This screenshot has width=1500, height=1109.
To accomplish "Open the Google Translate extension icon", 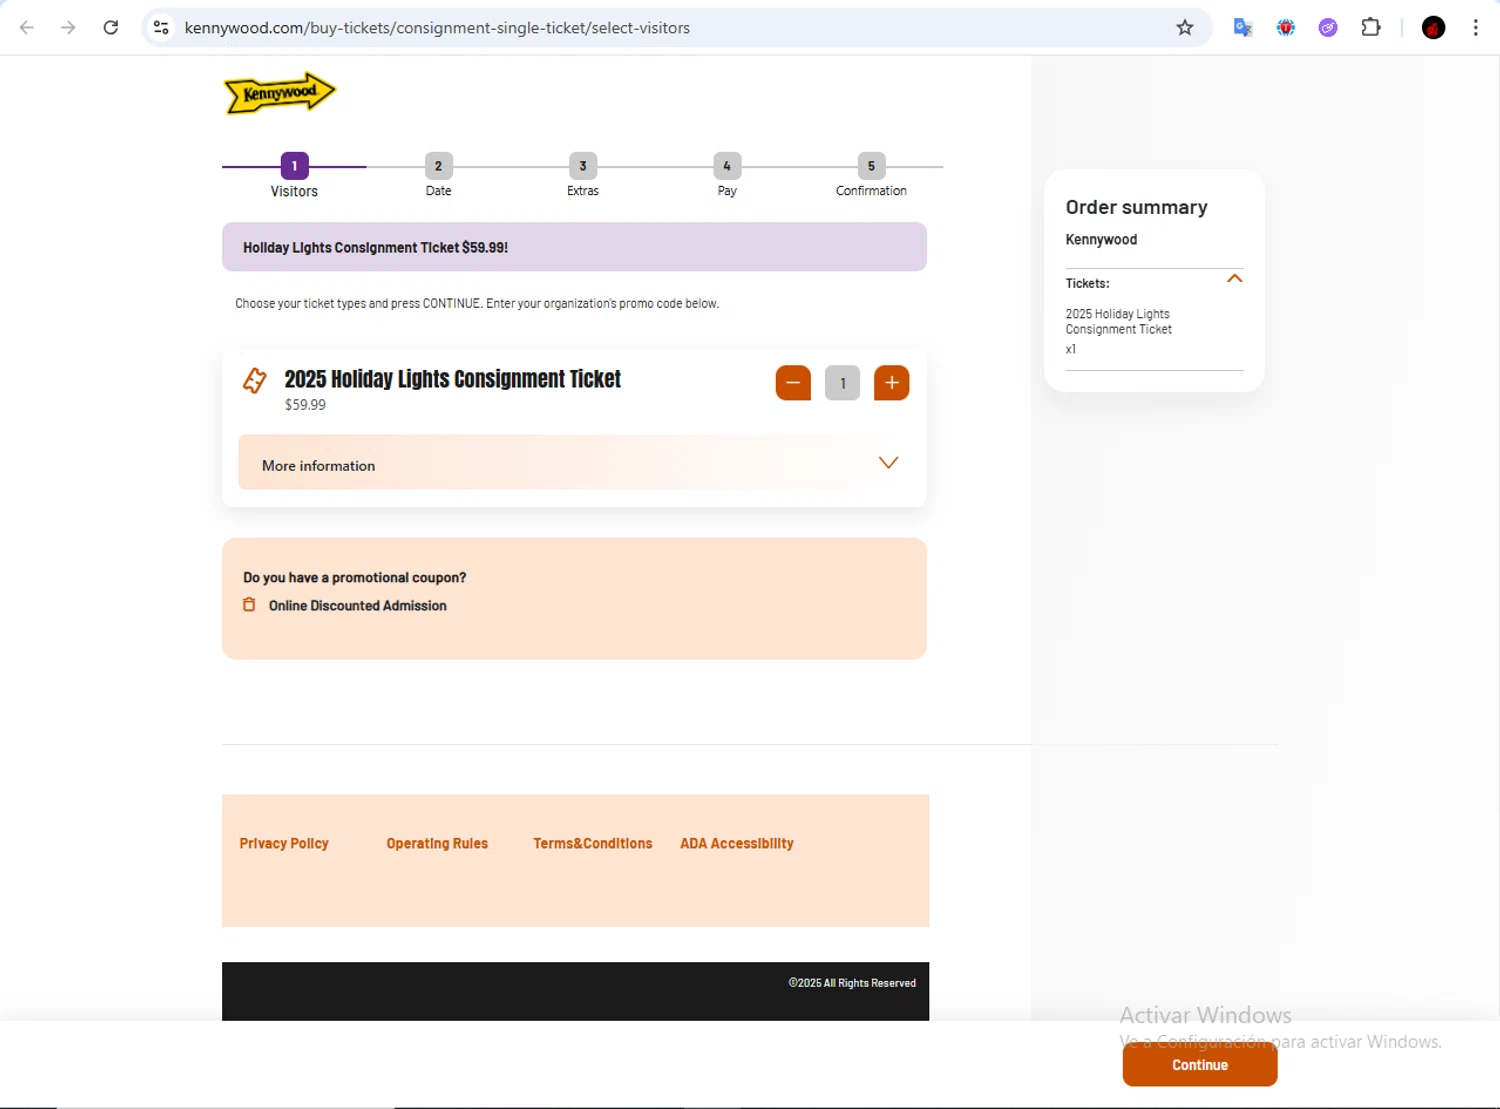I will (x=1243, y=28).
